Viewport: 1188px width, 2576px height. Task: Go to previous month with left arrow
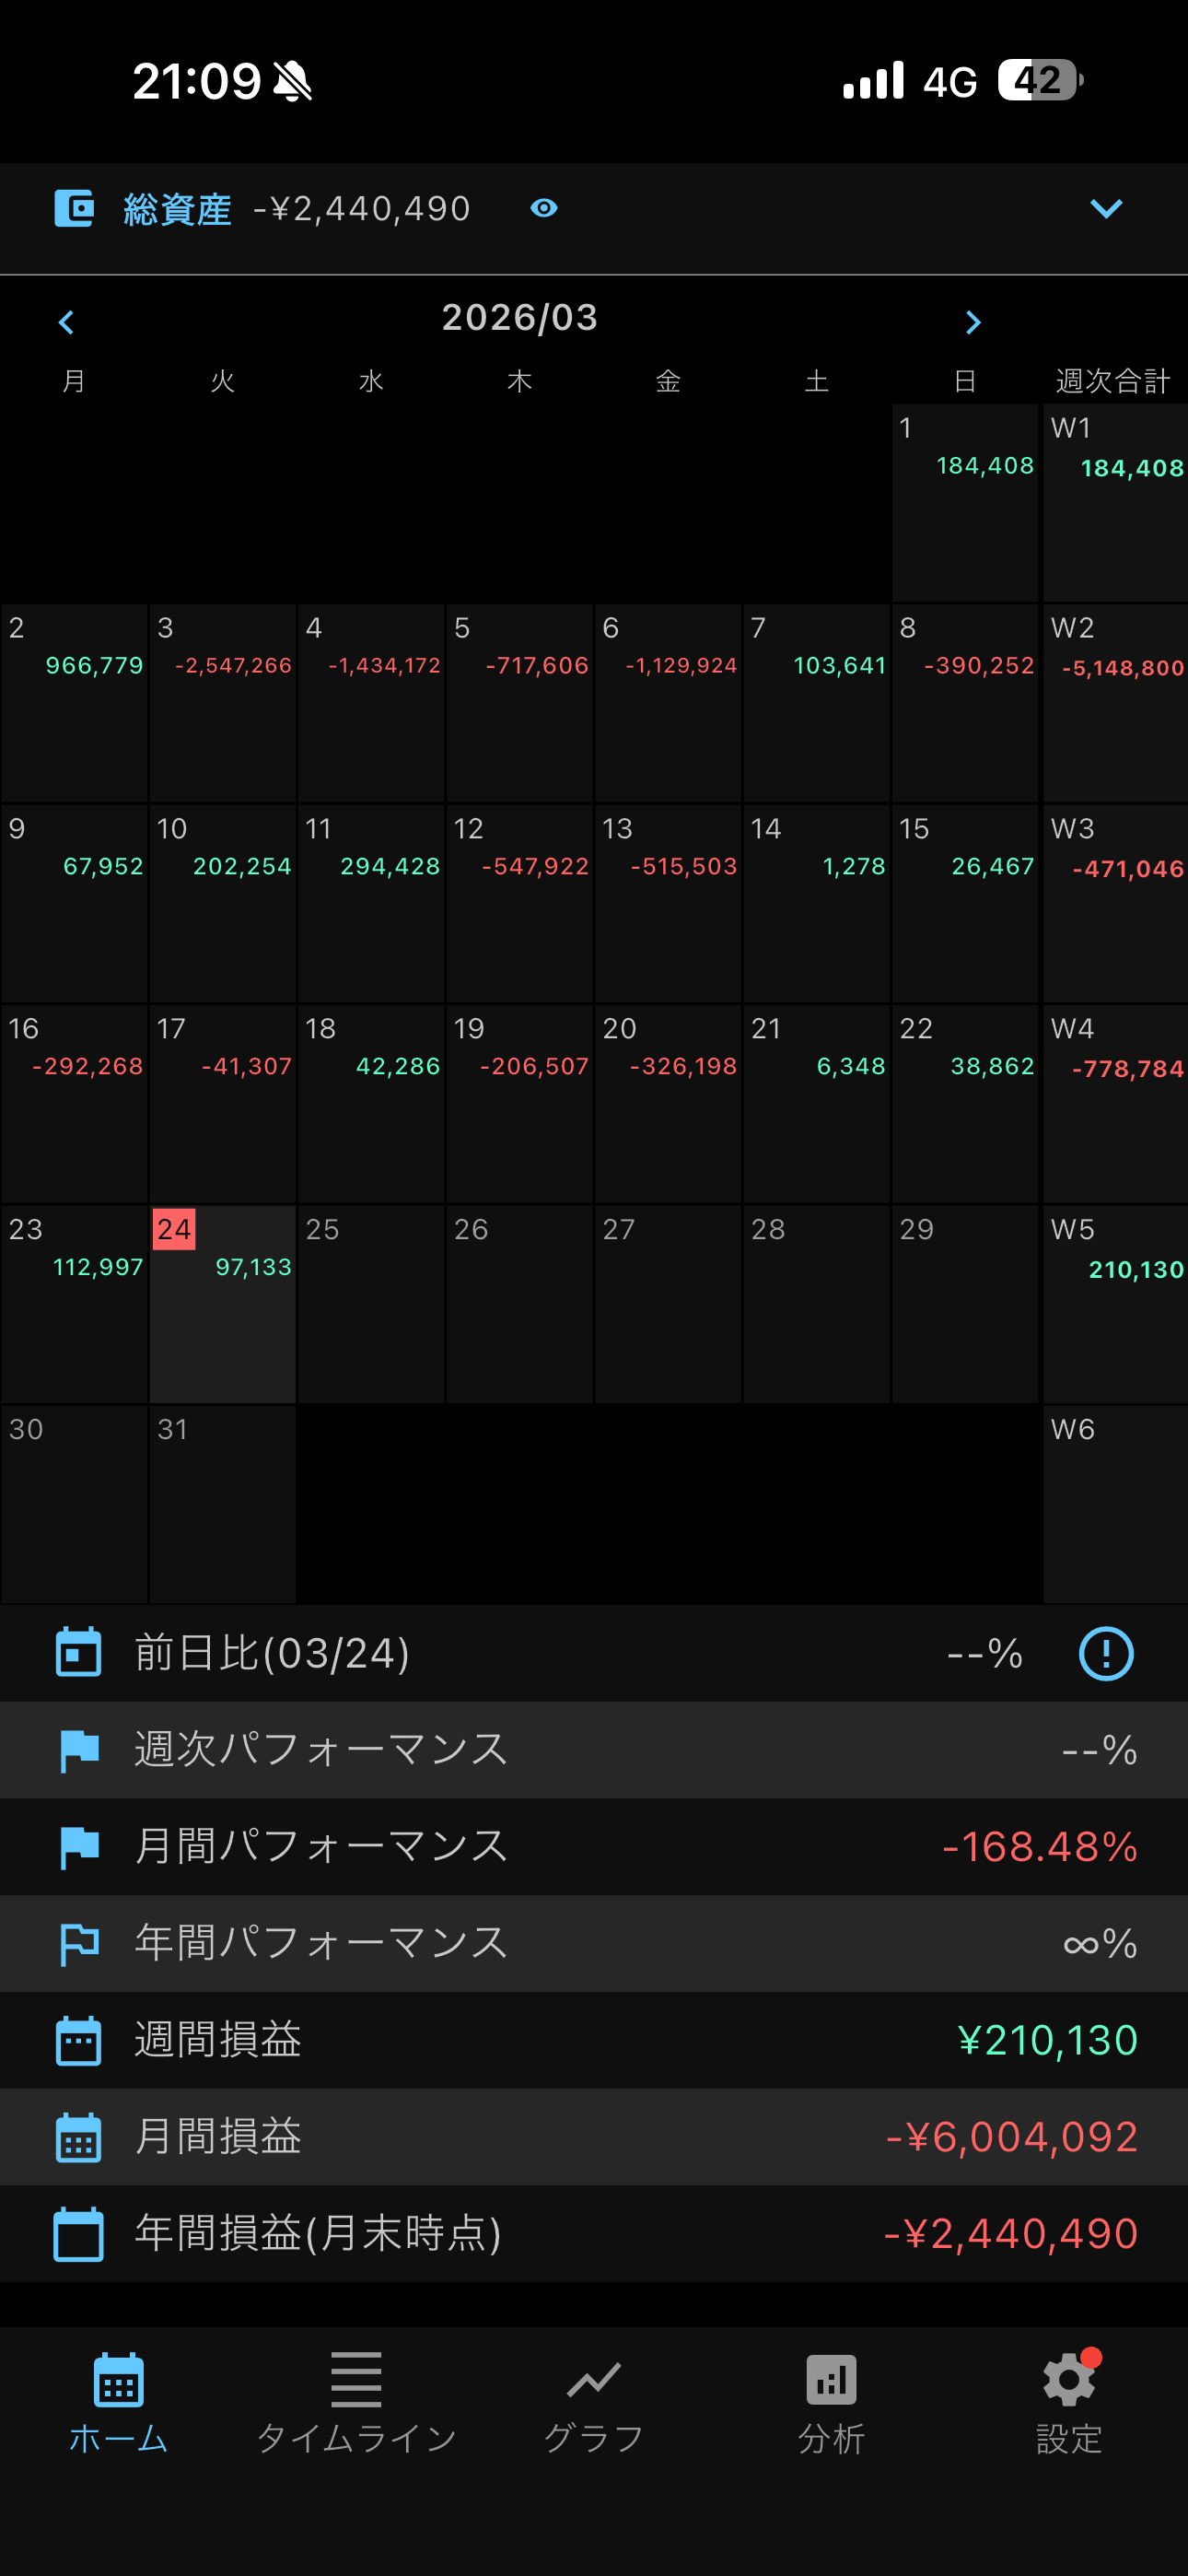pyautogui.click(x=67, y=322)
